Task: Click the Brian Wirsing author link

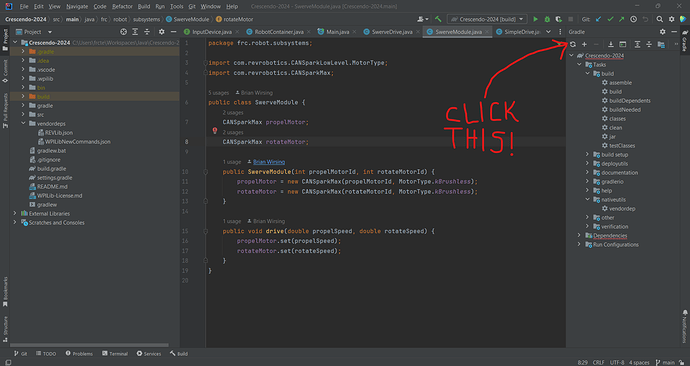Action: tap(269, 162)
